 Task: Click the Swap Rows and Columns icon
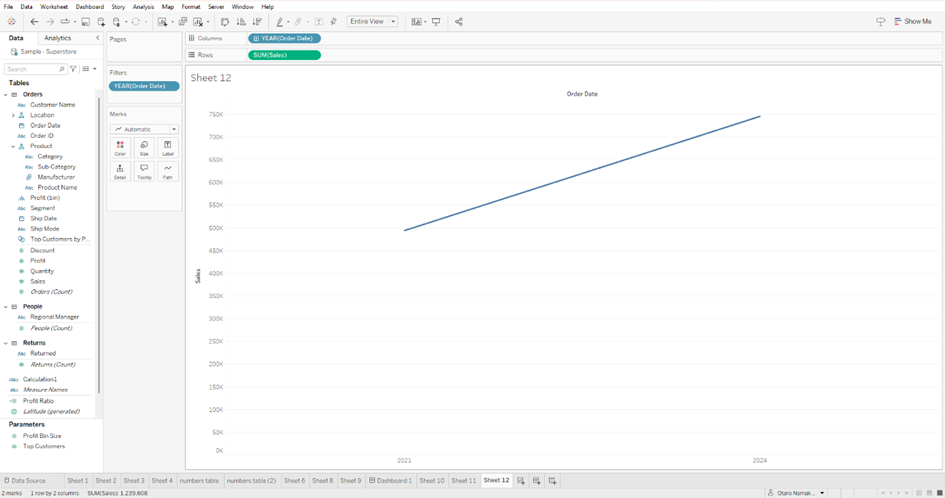coord(225,22)
